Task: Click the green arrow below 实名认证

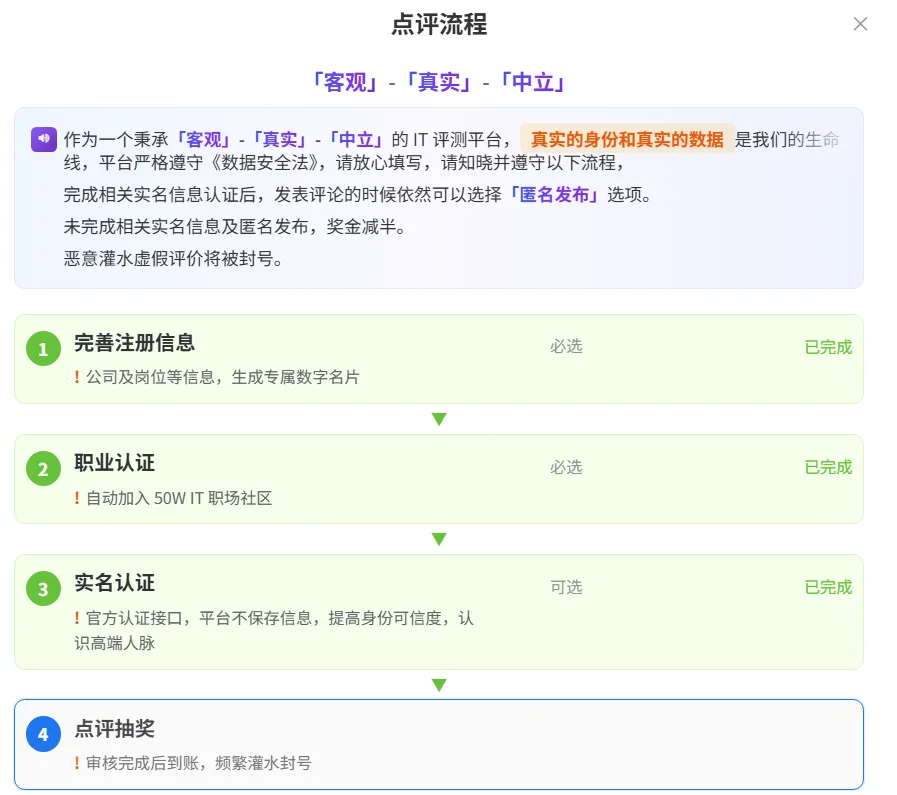Action: coord(439,685)
